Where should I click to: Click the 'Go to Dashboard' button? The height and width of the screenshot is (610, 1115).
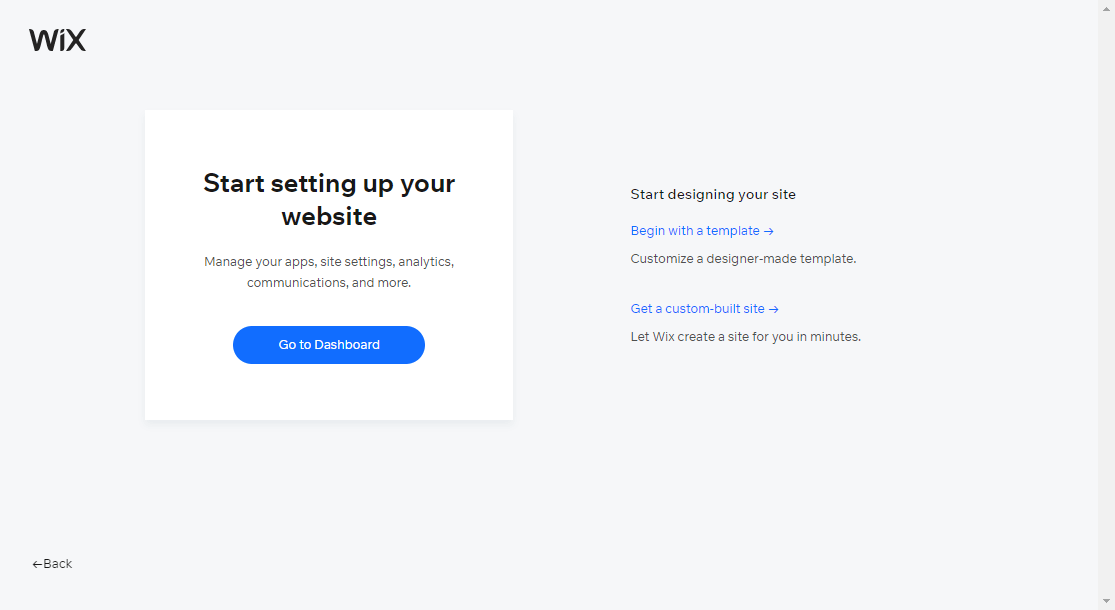pyautogui.click(x=328, y=344)
